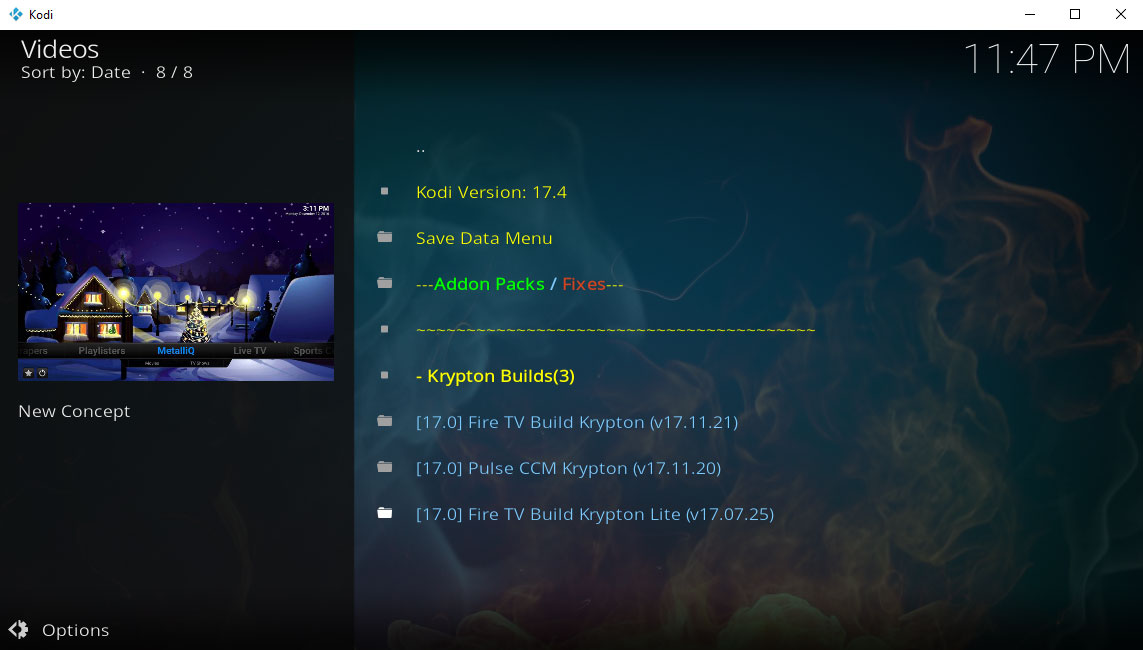The width and height of the screenshot is (1143, 650).
Task: Click the bullet marker beside Kodi Version: 17.4
Action: (385, 191)
